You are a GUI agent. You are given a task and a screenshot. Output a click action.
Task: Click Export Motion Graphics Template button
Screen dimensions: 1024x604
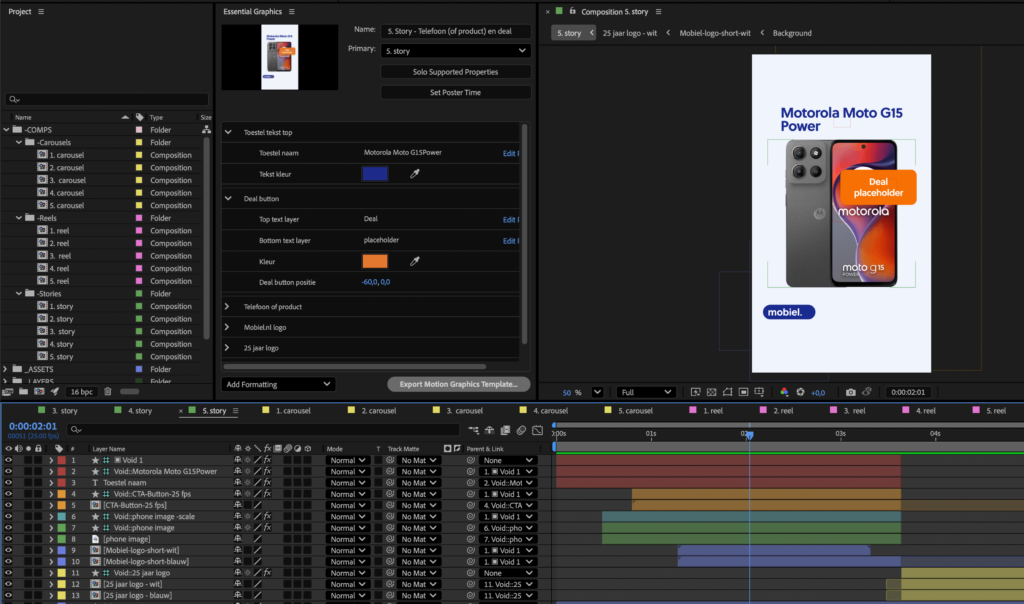(x=458, y=384)
